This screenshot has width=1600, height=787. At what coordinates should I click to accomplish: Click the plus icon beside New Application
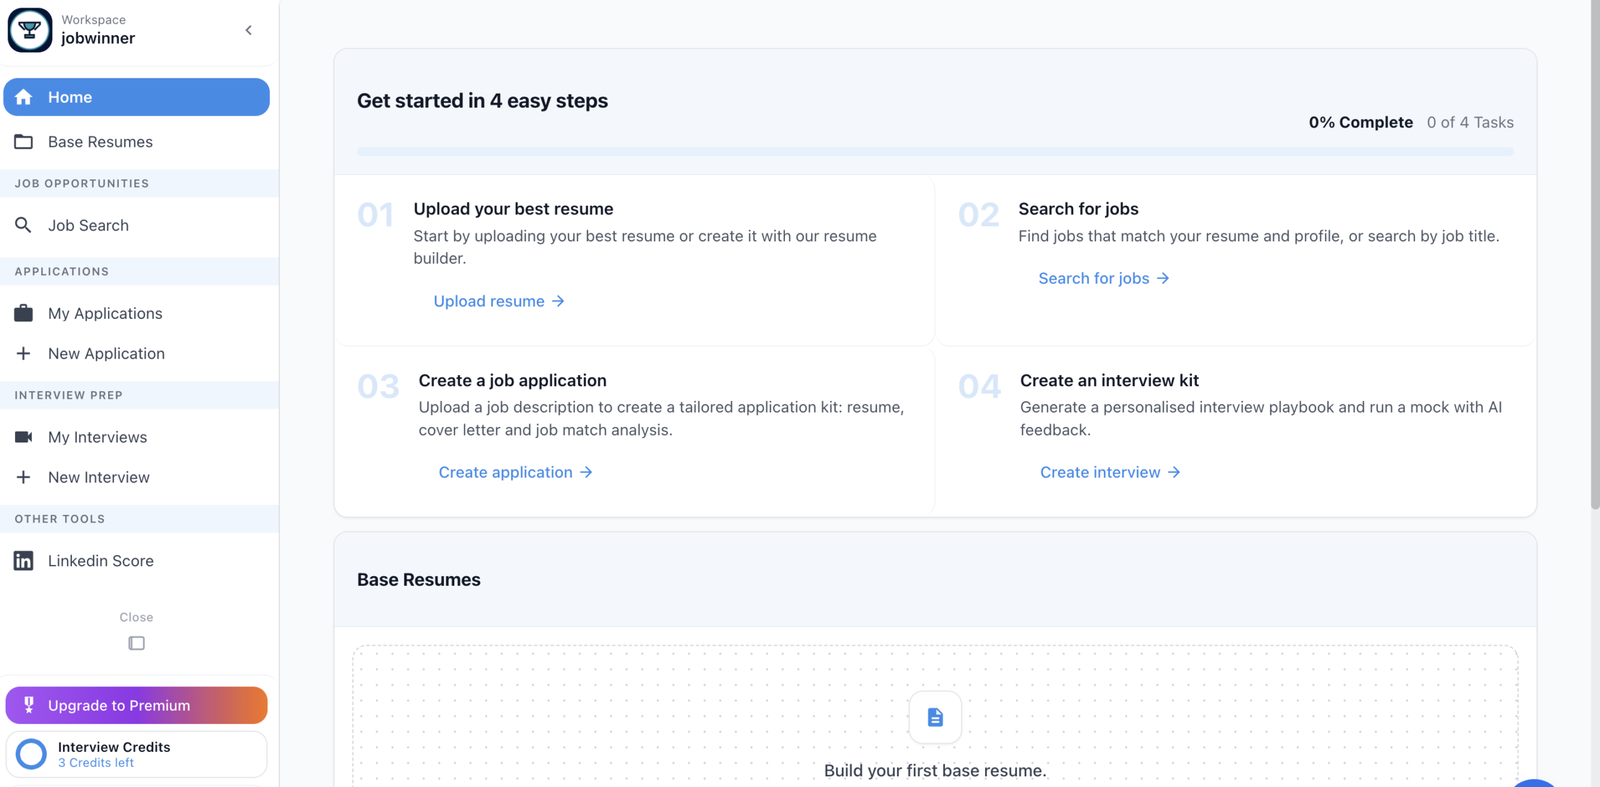[x=23, y=353]
